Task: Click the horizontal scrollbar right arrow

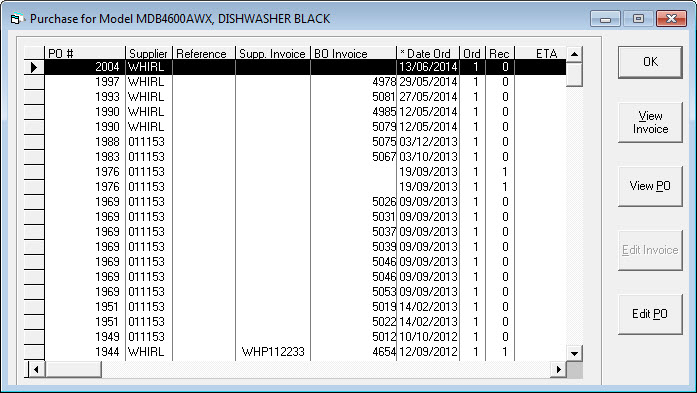Action: click(559, 369)
